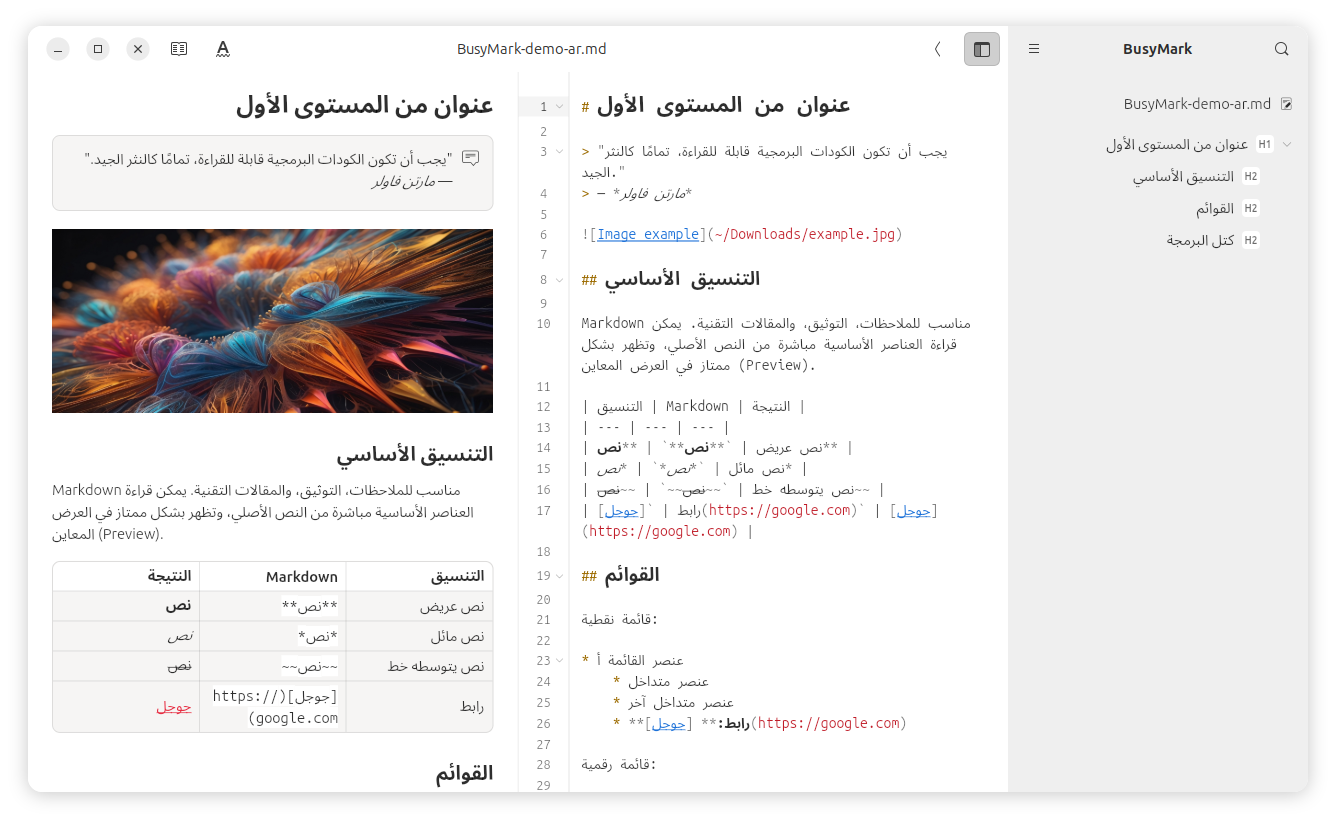Open the text formatting icon

coord(223,48)
